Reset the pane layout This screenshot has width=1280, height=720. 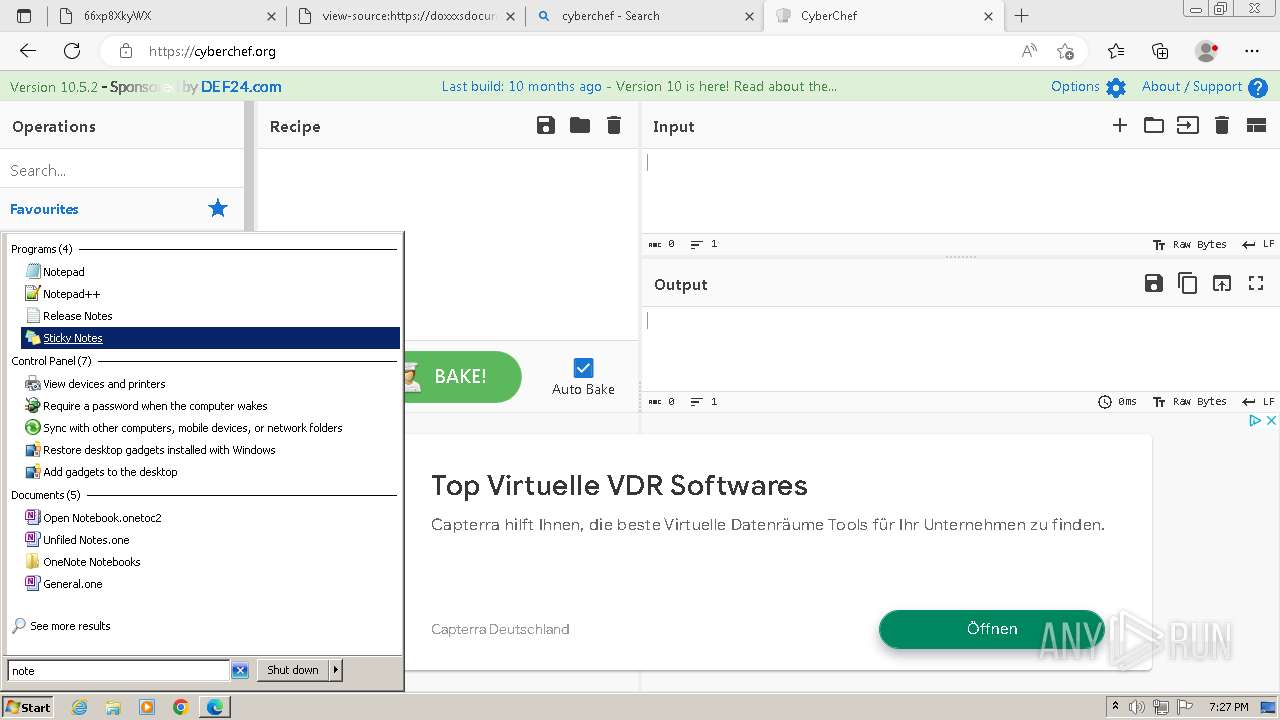(x=1256, y=125)
